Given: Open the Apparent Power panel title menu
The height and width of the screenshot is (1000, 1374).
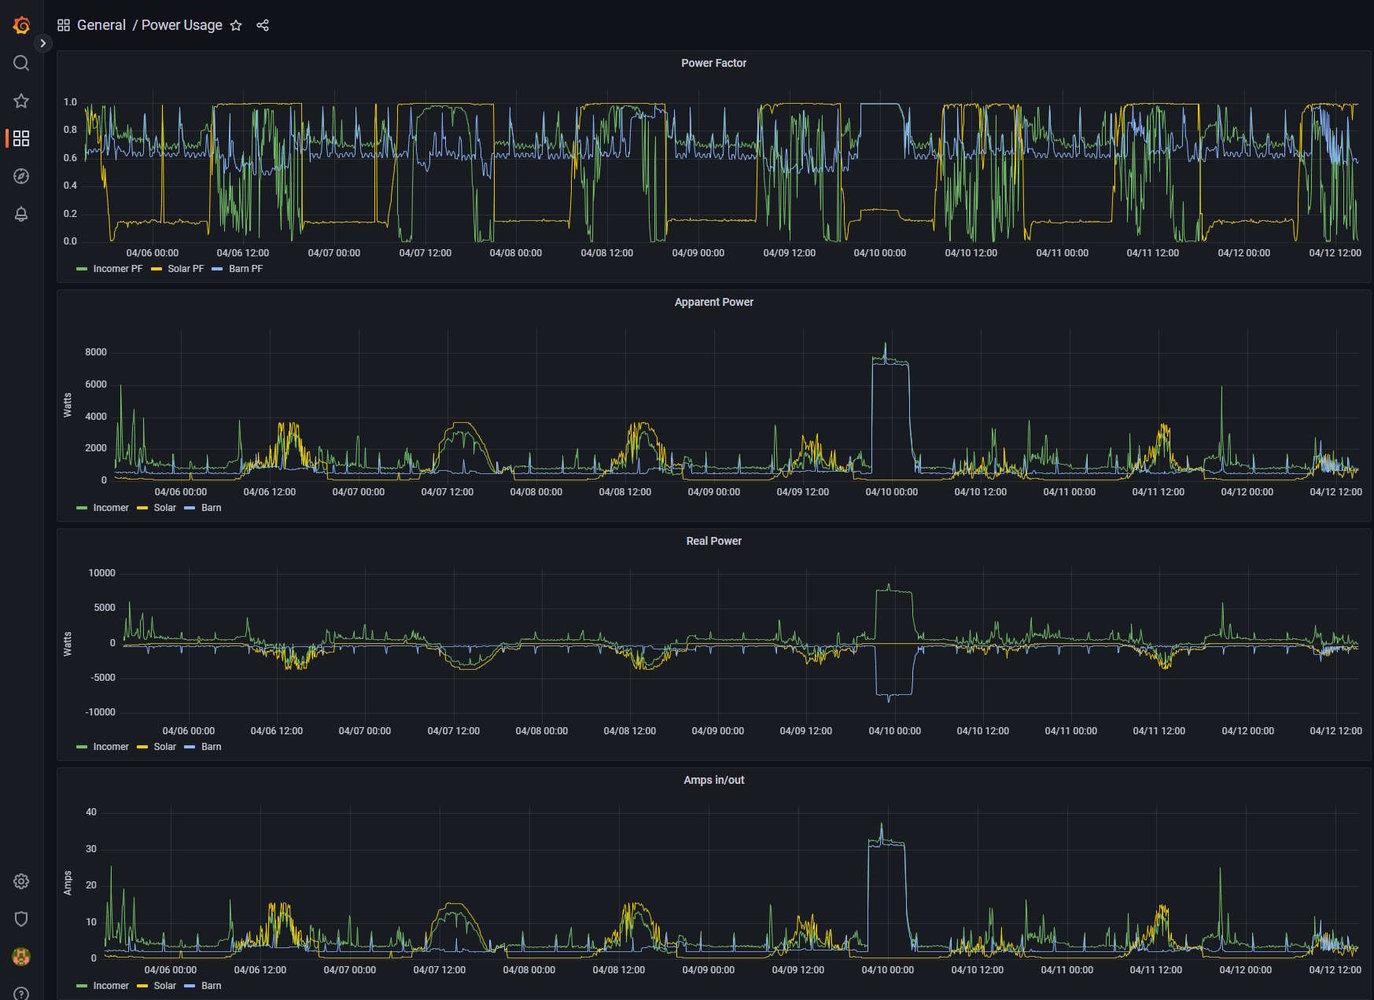Looking at the screenshot, I should click(713, 302).
